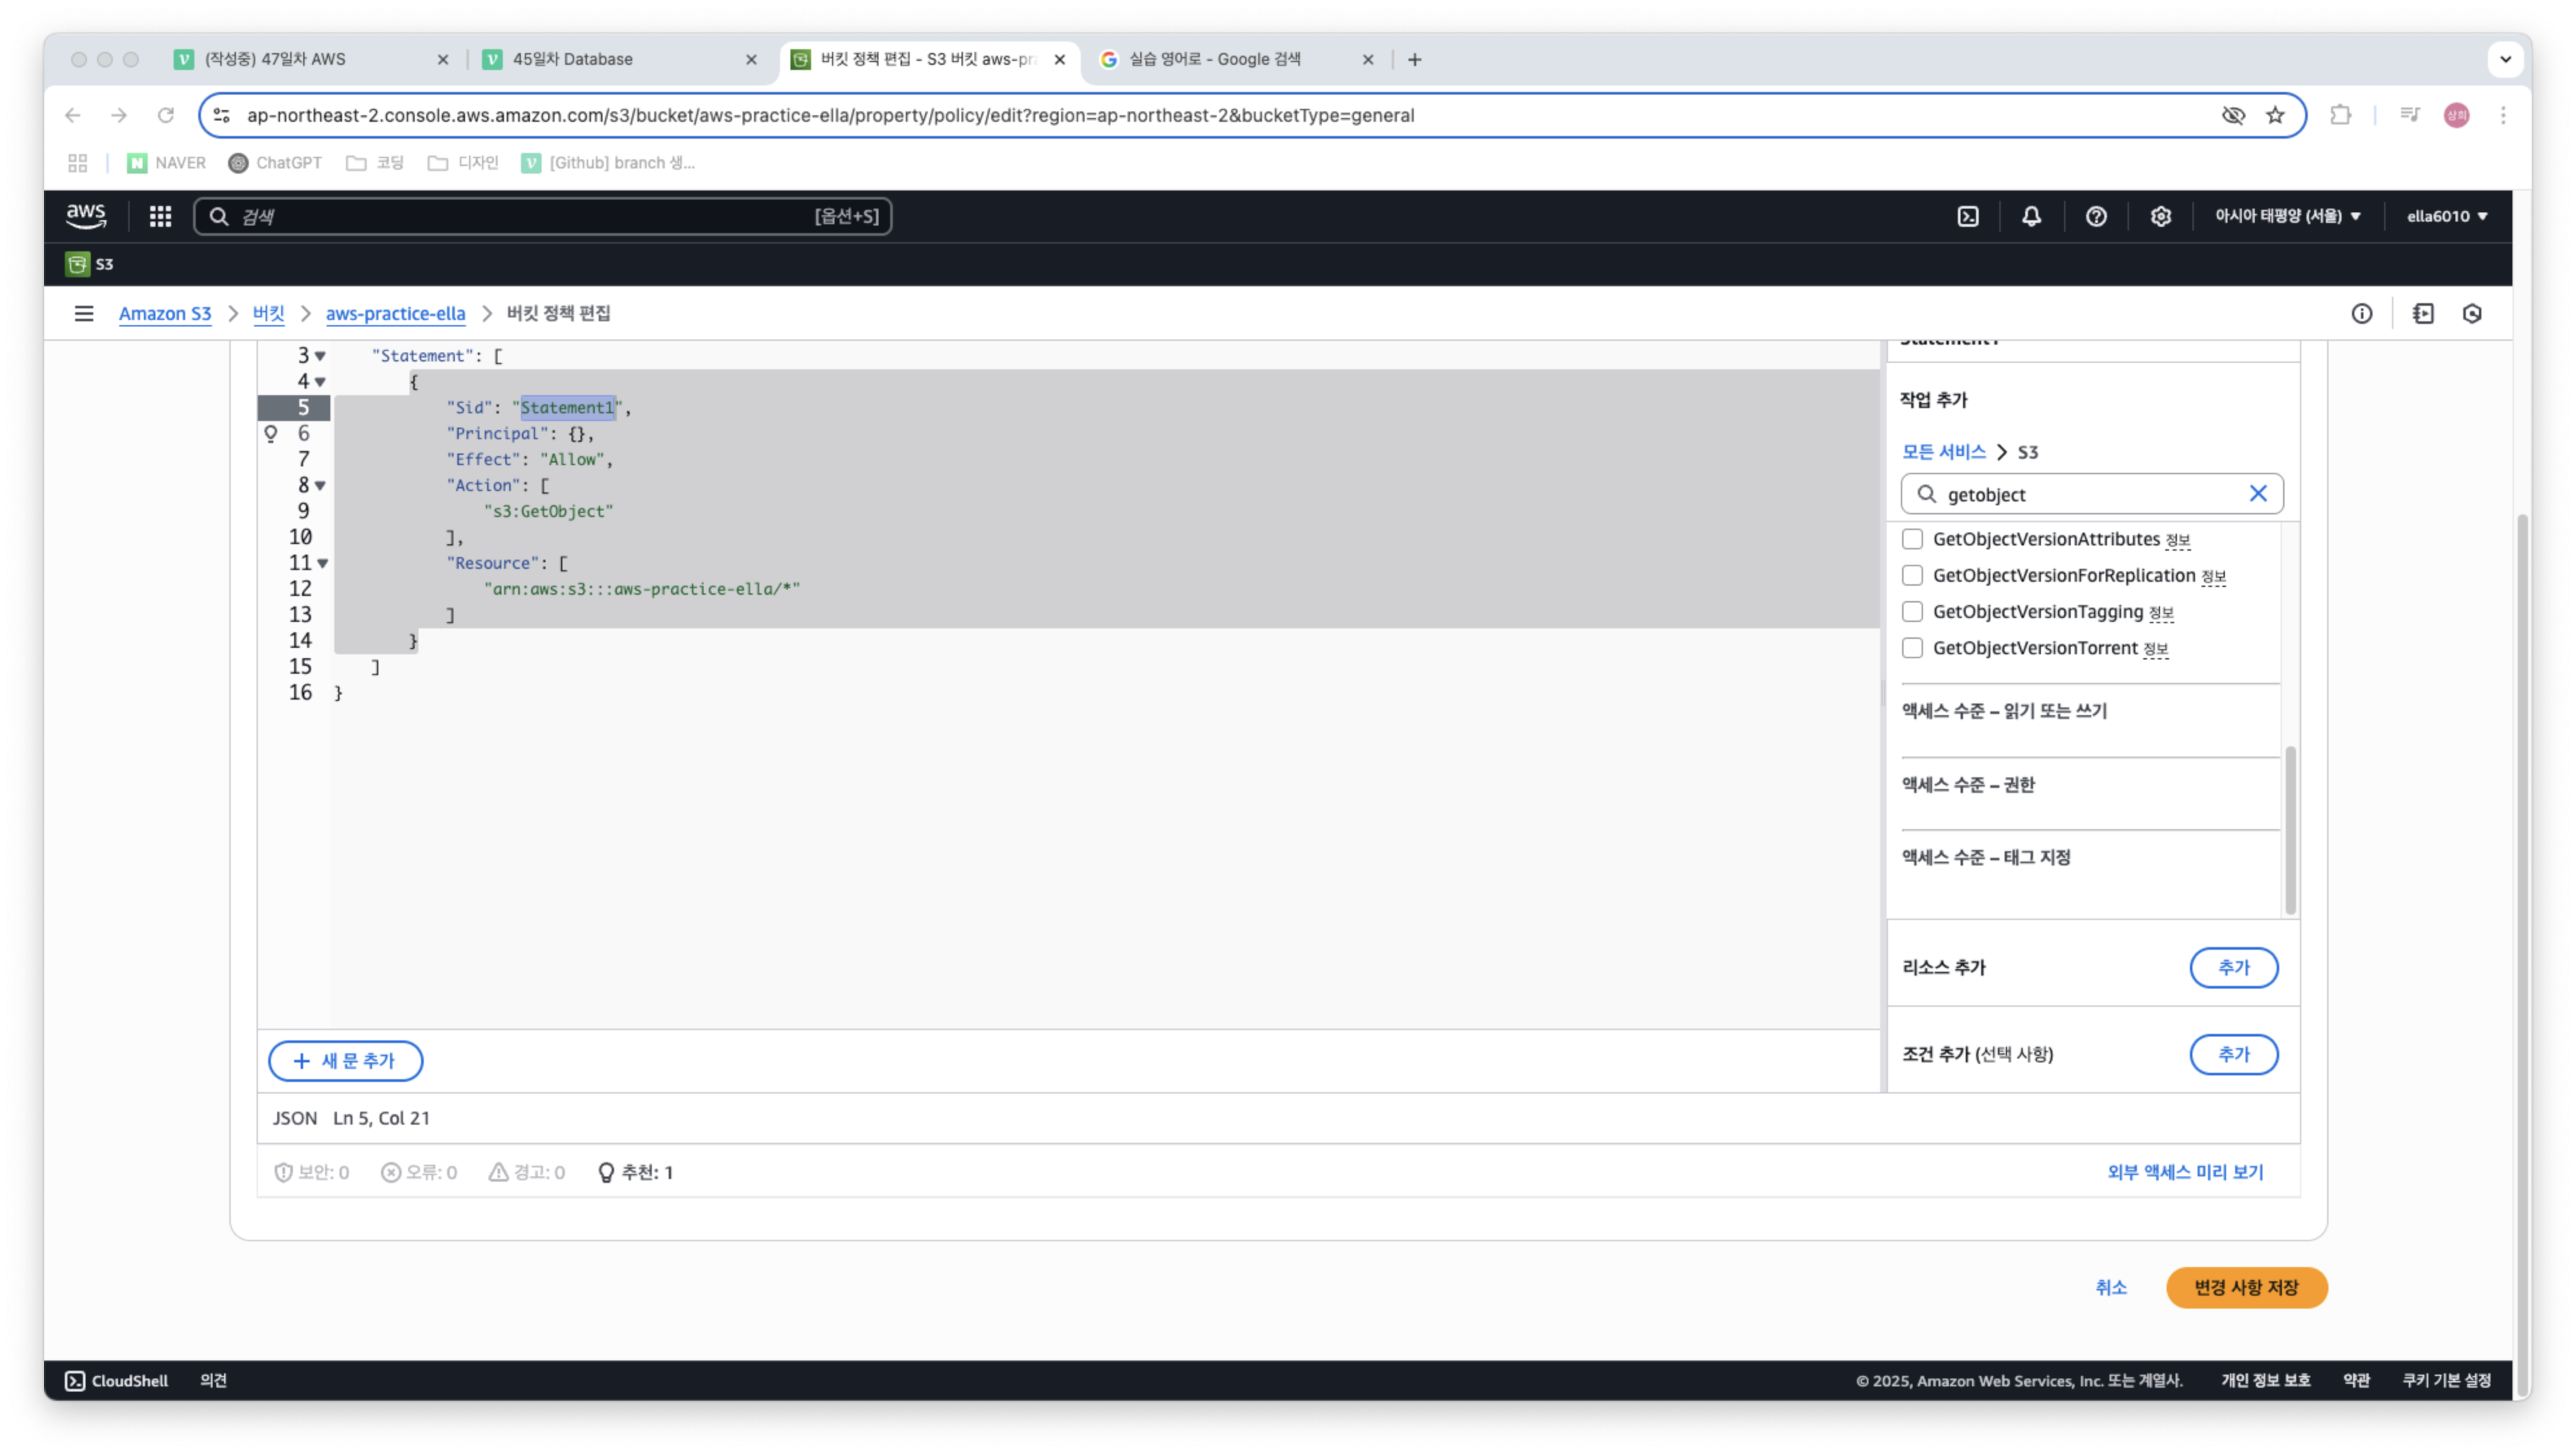
Task: Click the 버킷 breadcrumb link
Action: (268, 313)
